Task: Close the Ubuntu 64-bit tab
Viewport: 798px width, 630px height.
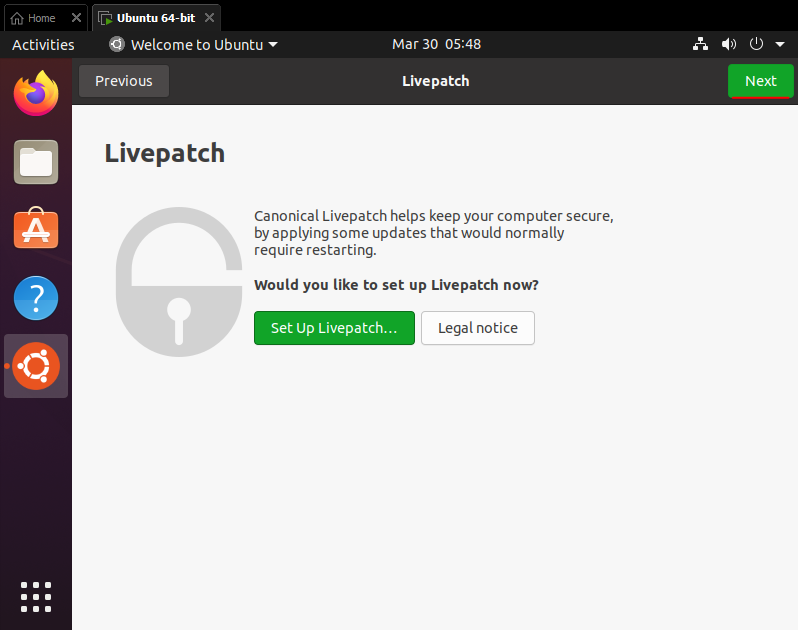Action: click(209, 18)
